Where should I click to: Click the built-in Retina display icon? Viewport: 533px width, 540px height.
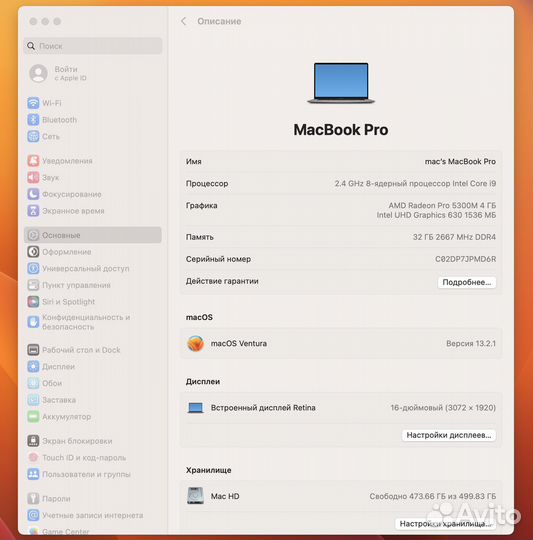pos(195,408)
